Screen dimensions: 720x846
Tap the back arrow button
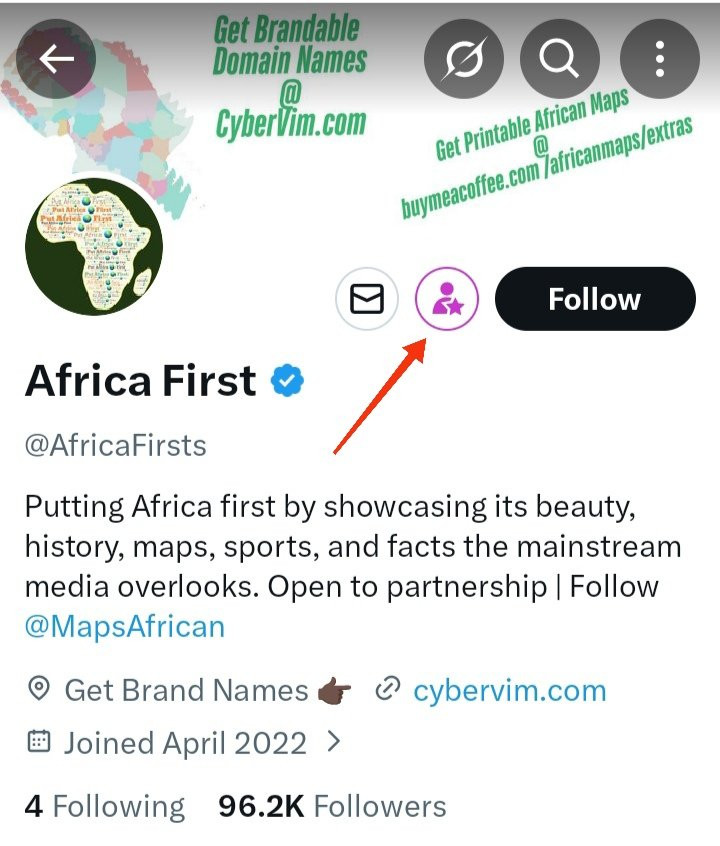[x=57, y=59]
